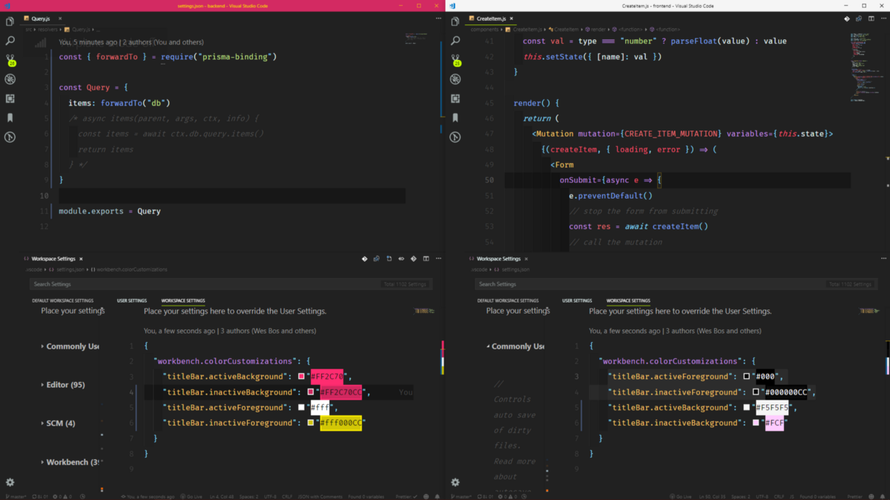The height and width of the screenshot is (500, 890).
Task: Open Source Control in backend window activity bar
Action: tap(10, 60)
